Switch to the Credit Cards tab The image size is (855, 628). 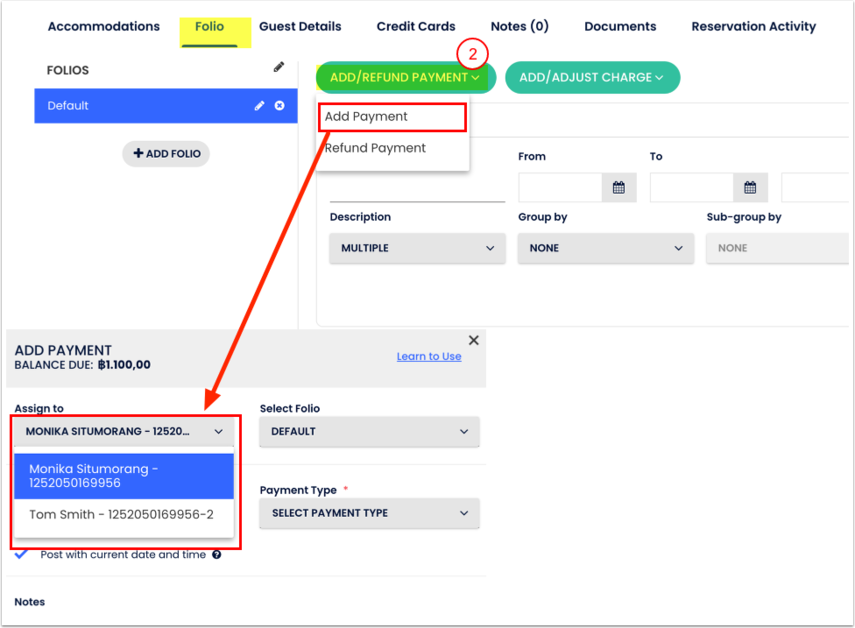click(416, 26)
